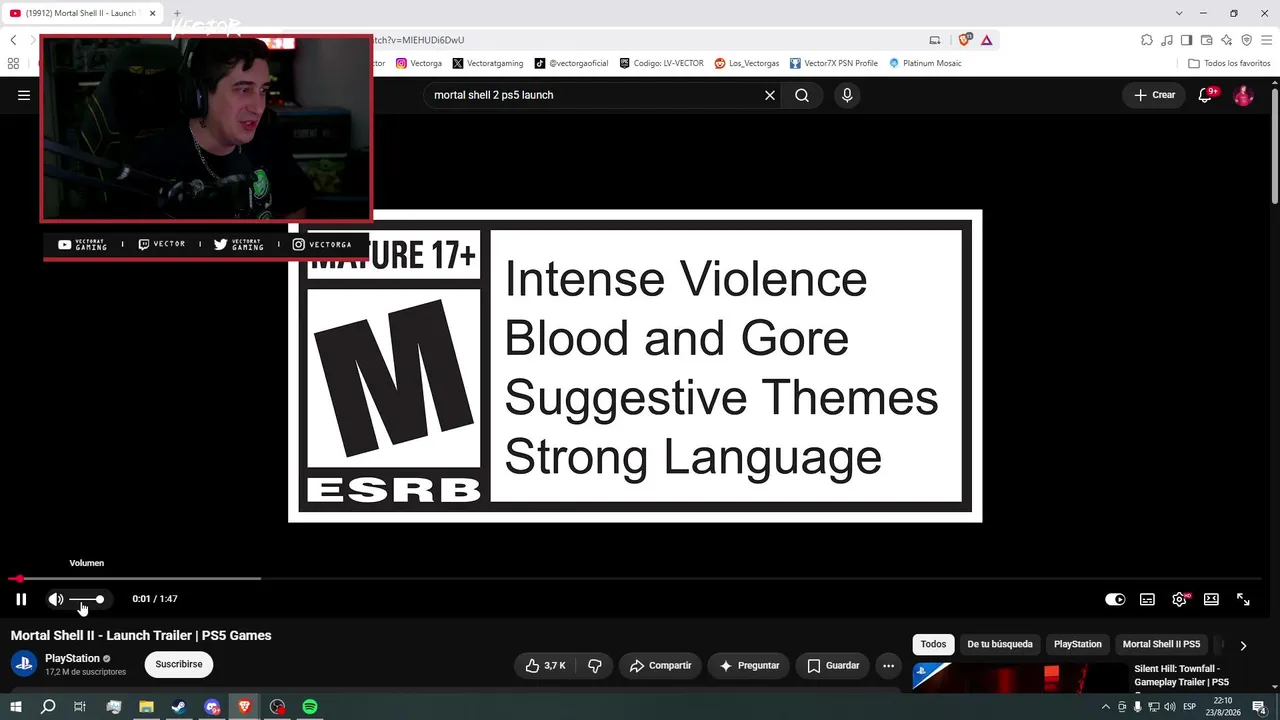Image resolution: width=1280 pixels, height=720 pixels.
Task: Expand the 'Todos los favoritos' folder
Action: point(1229,63)
